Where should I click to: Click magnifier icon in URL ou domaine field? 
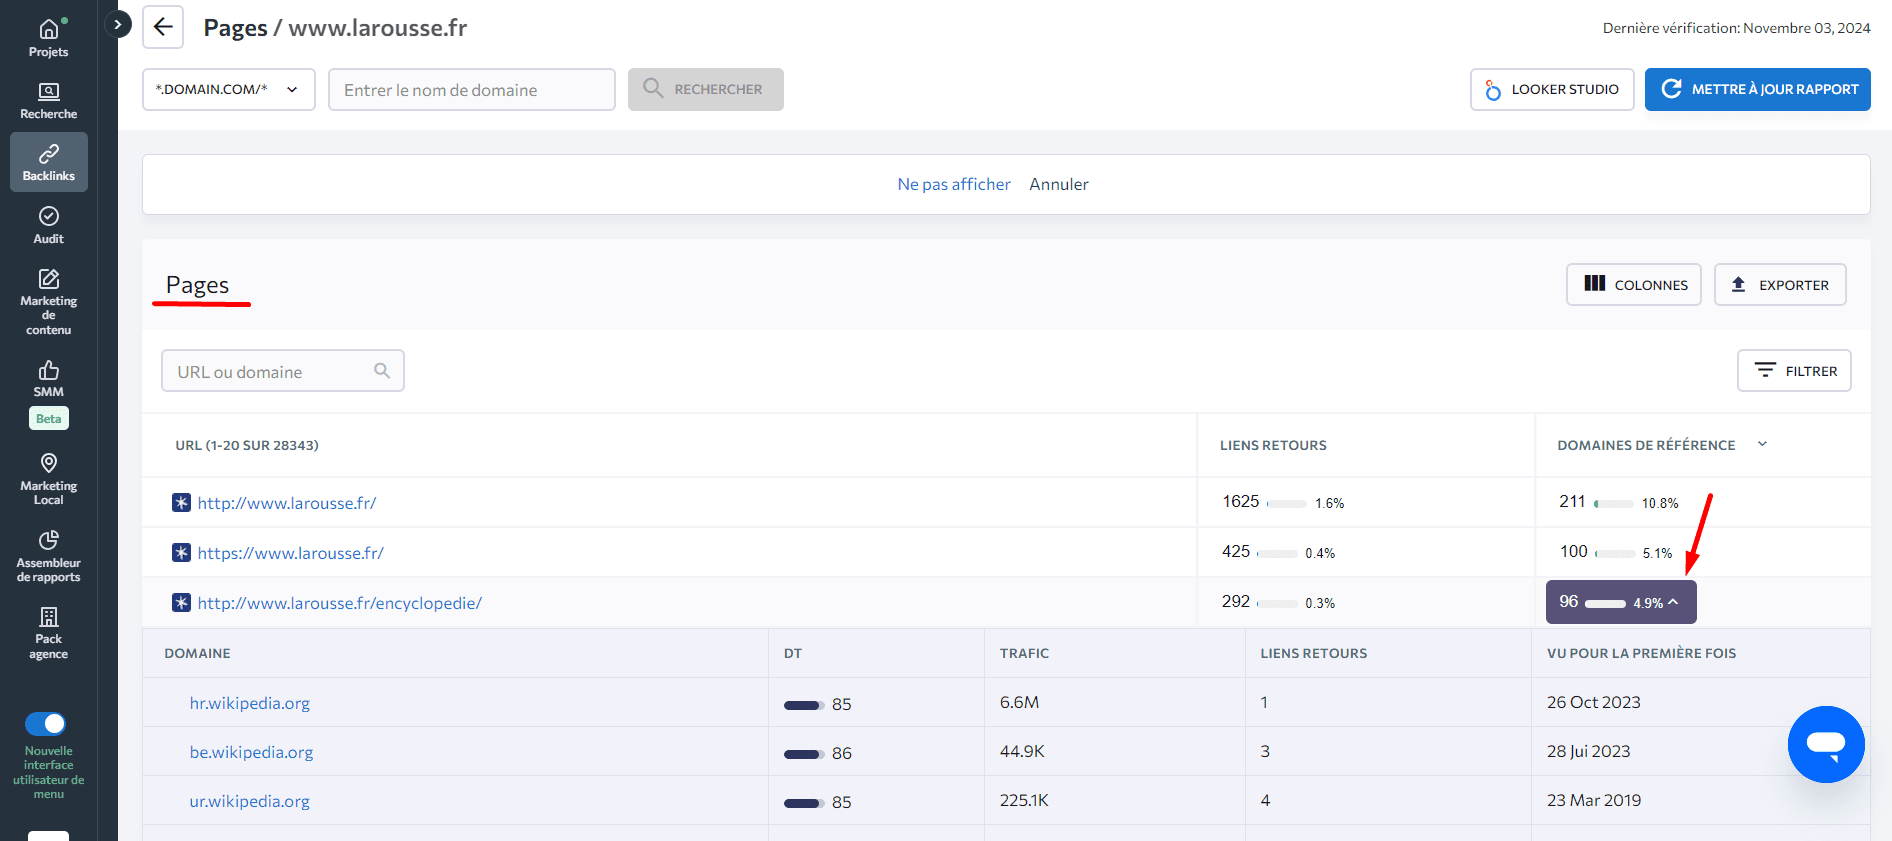[382, 370]
